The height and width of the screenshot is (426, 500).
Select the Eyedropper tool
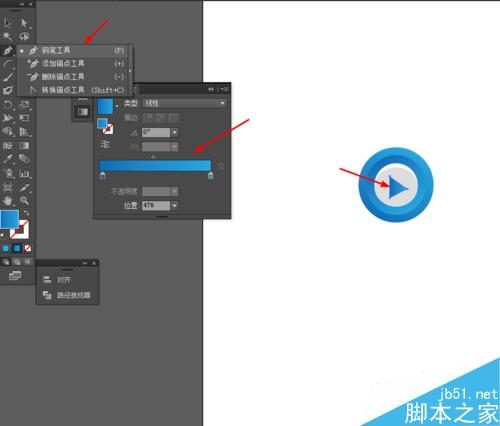(x=8, y=159)
